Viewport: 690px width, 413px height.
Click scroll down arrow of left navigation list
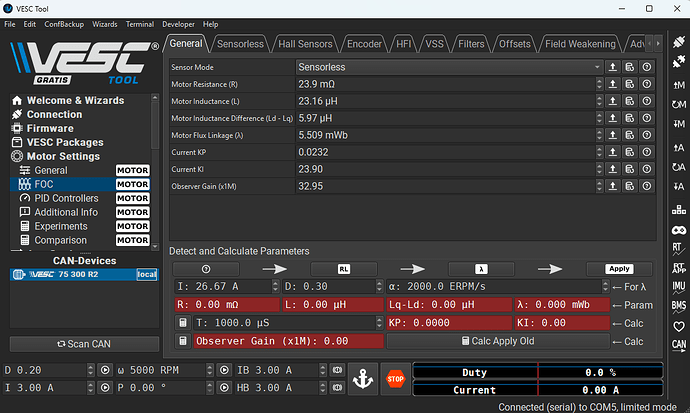tap(154, 246)
